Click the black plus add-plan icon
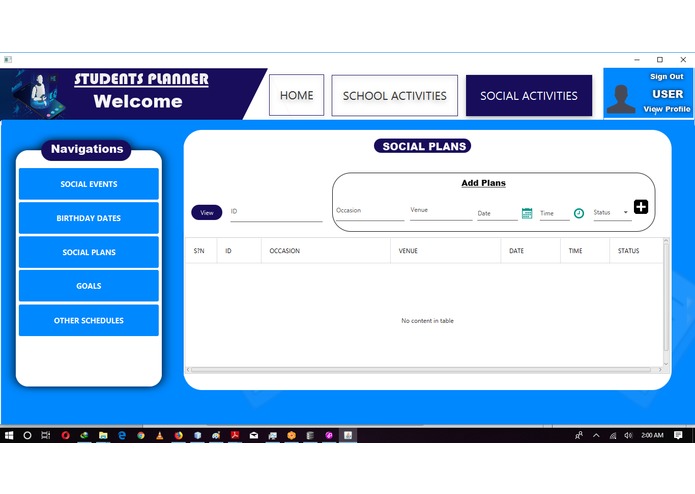Image resolution: width=695 pixels, height=494 pixels. click(x=640, y=207)
